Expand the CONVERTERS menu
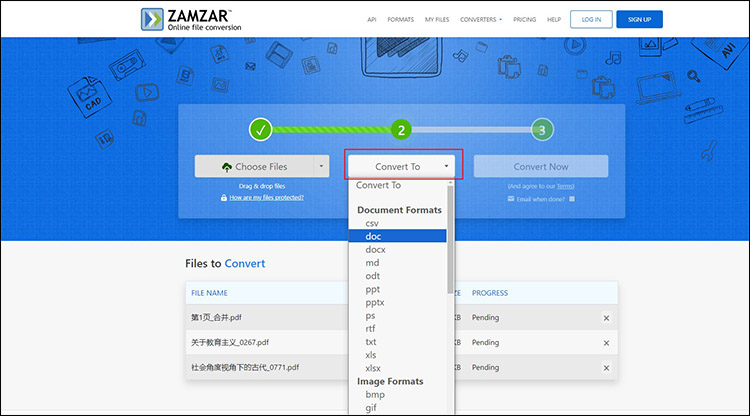The width and height of the screenshot is (750, 416). point(481,20)
